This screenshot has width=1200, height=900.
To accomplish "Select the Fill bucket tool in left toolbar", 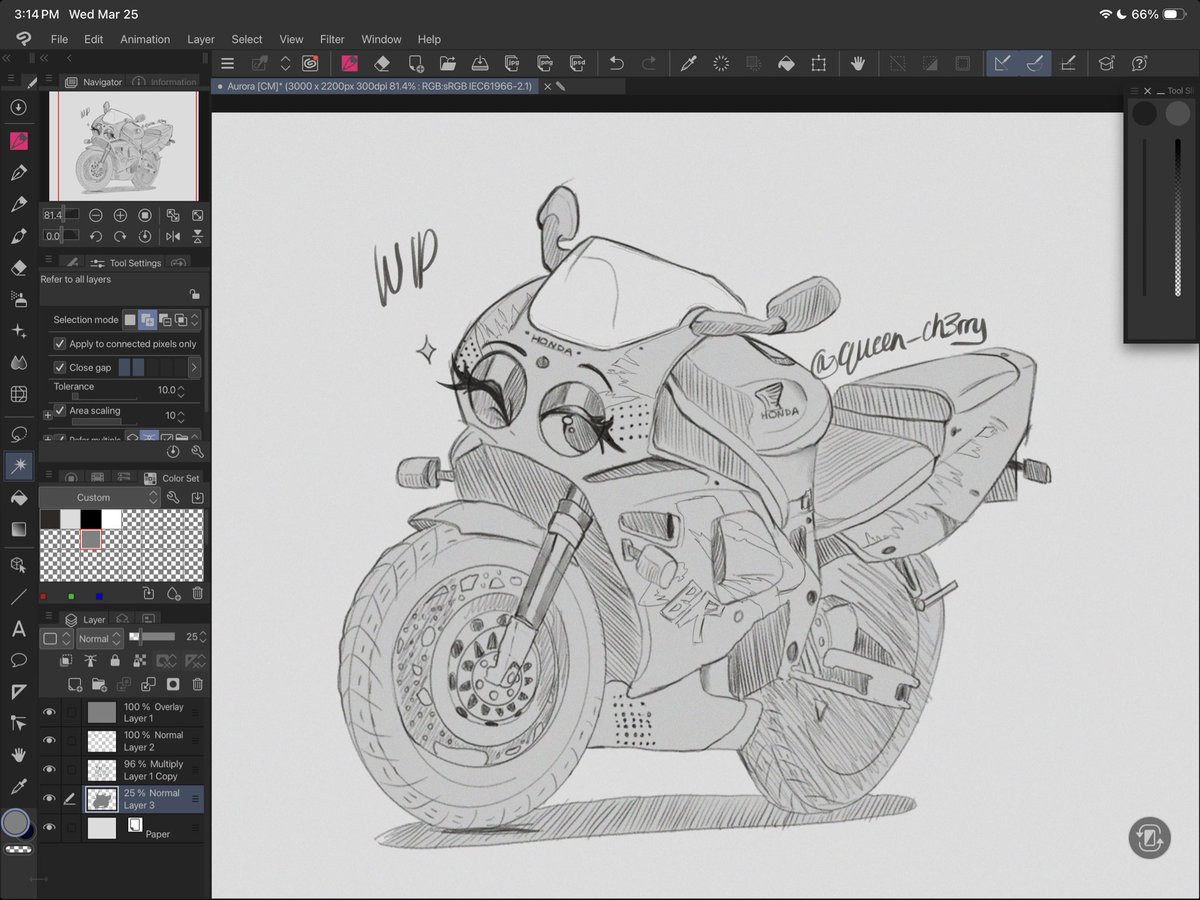I will (18, 497).
